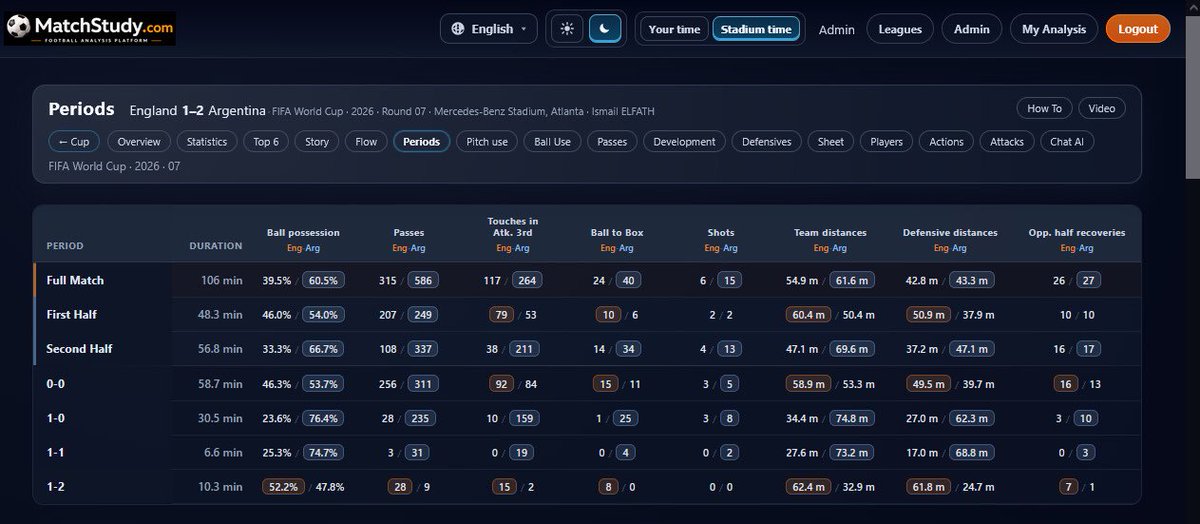The image size is (1200, 524).
Task: Open the Ball Use tab
Action: click(552, 142)
